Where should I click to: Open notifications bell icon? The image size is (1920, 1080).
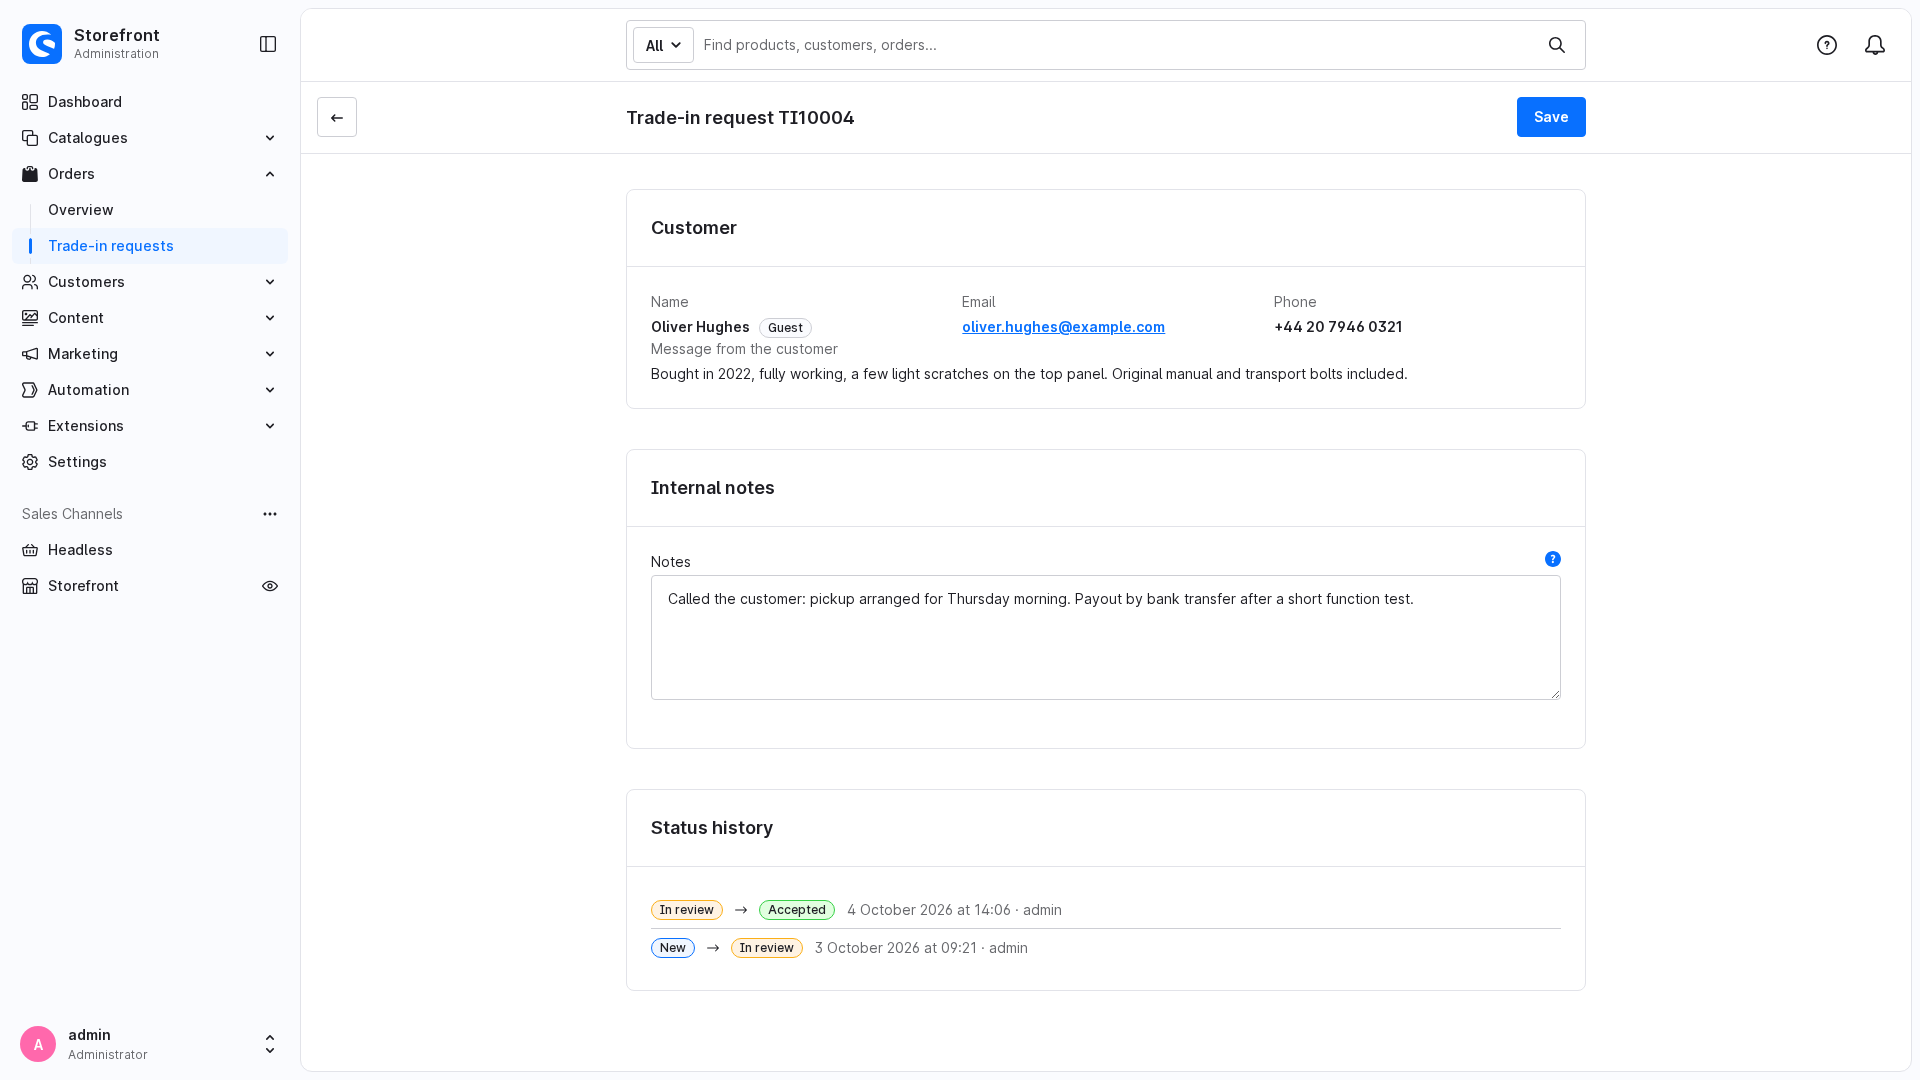click(1875, 45)
